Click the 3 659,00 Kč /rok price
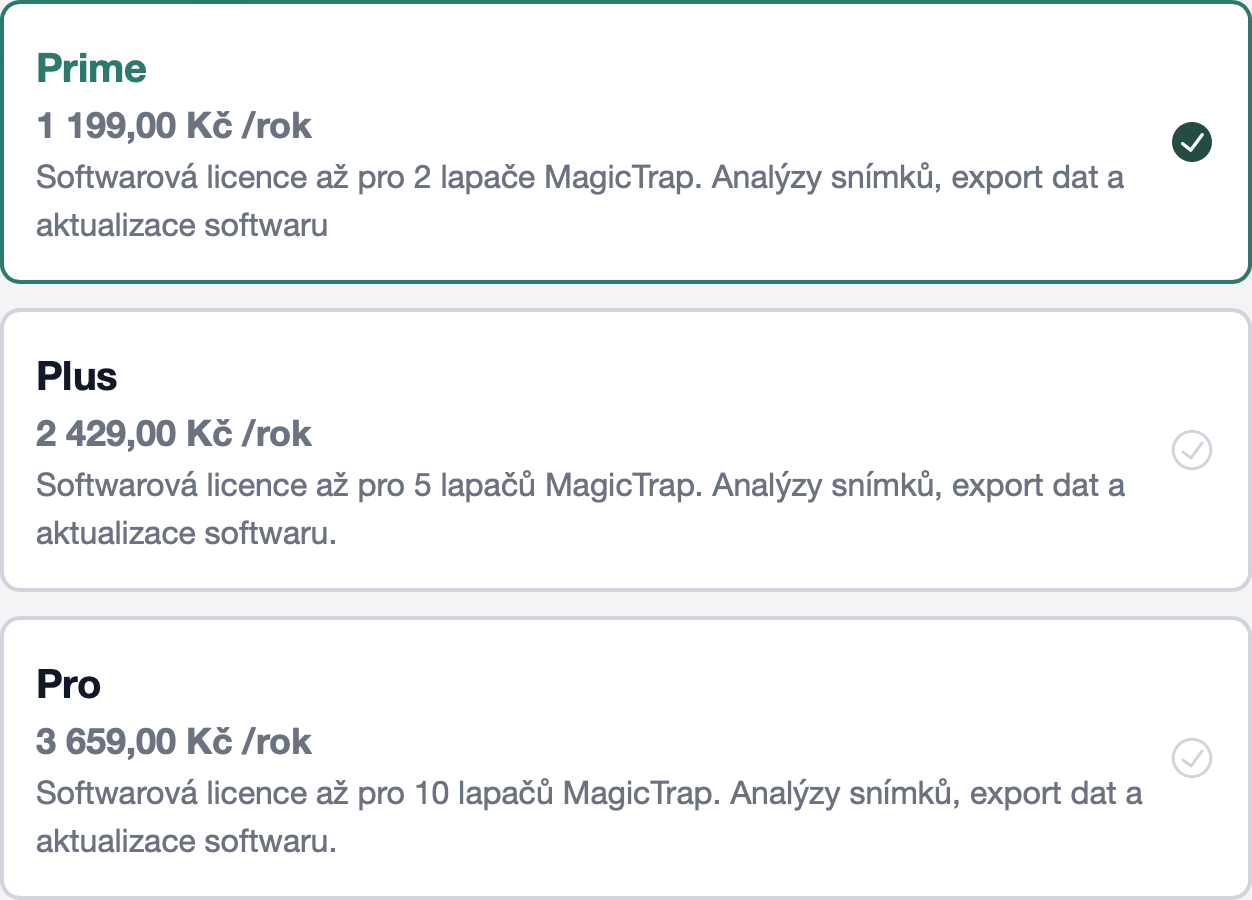This screenshot has width=1252, height=900. pyautogui.click(x=174, y=742)
